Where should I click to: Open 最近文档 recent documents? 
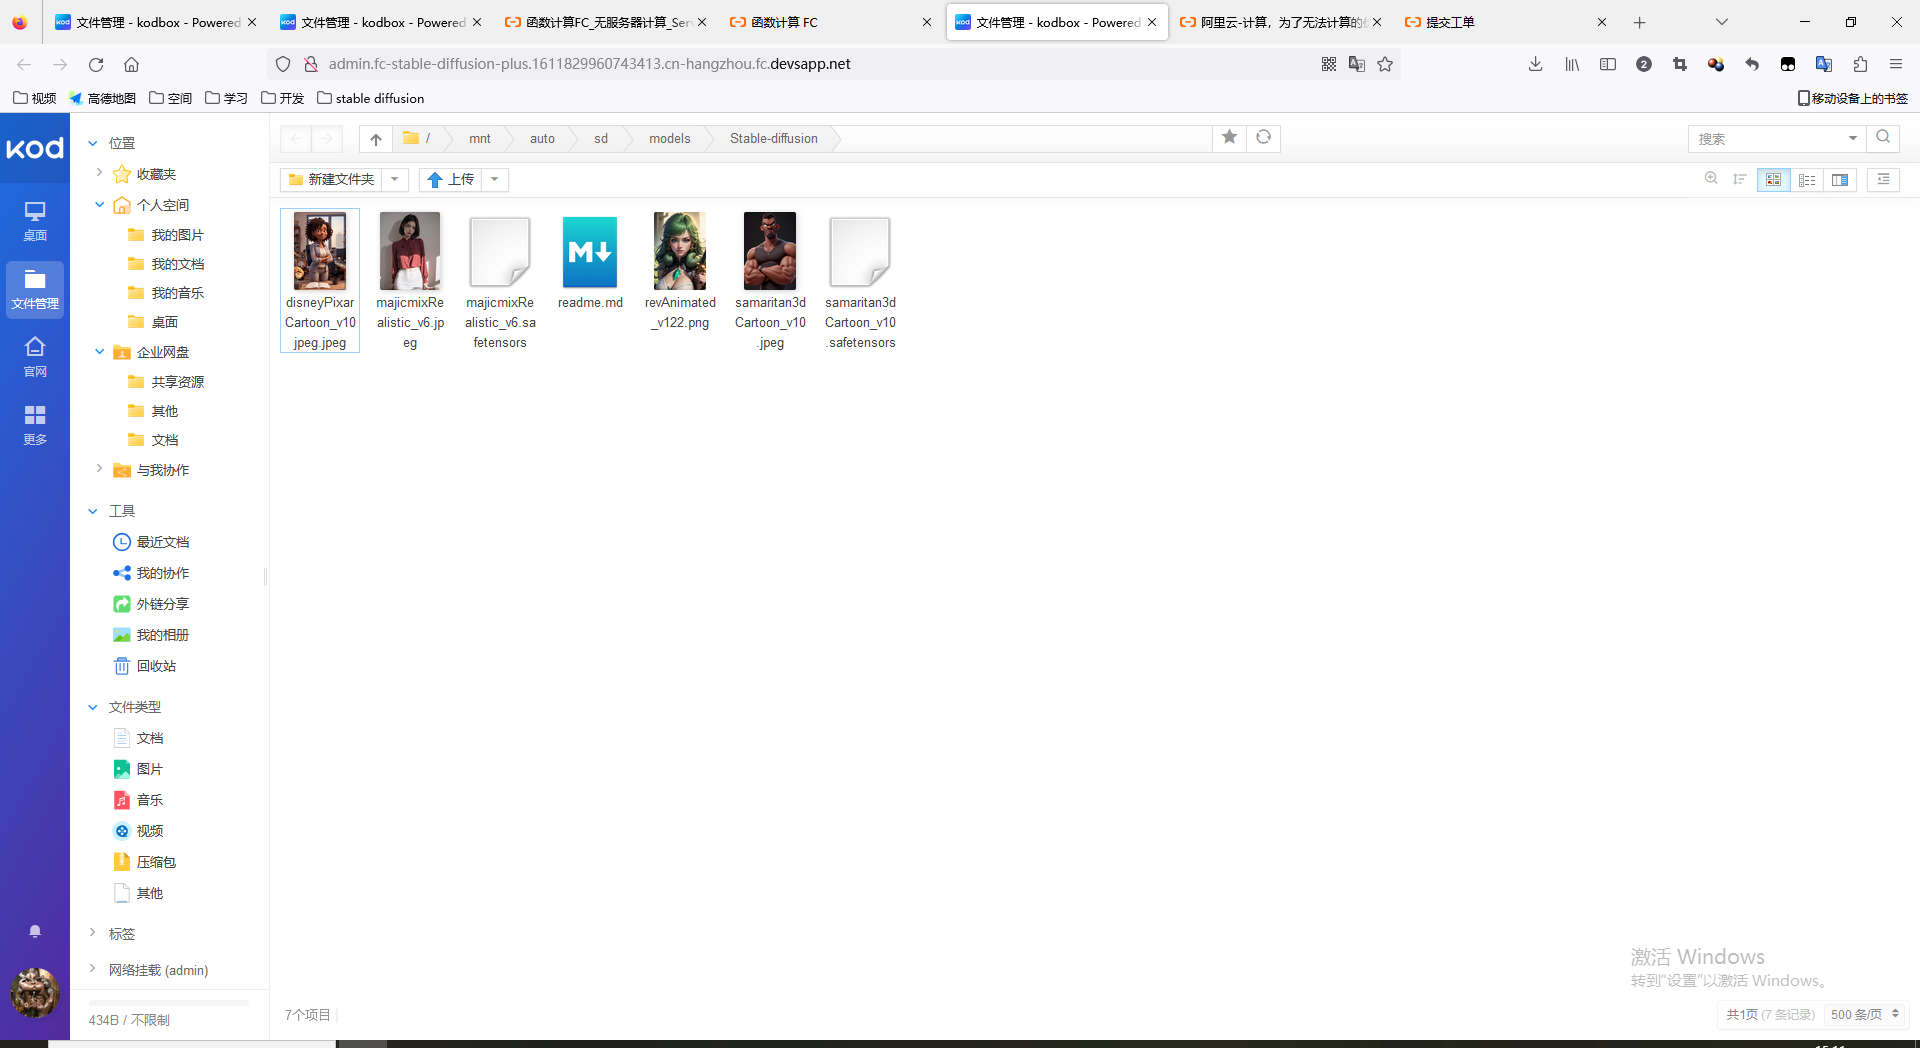point(150,542)
